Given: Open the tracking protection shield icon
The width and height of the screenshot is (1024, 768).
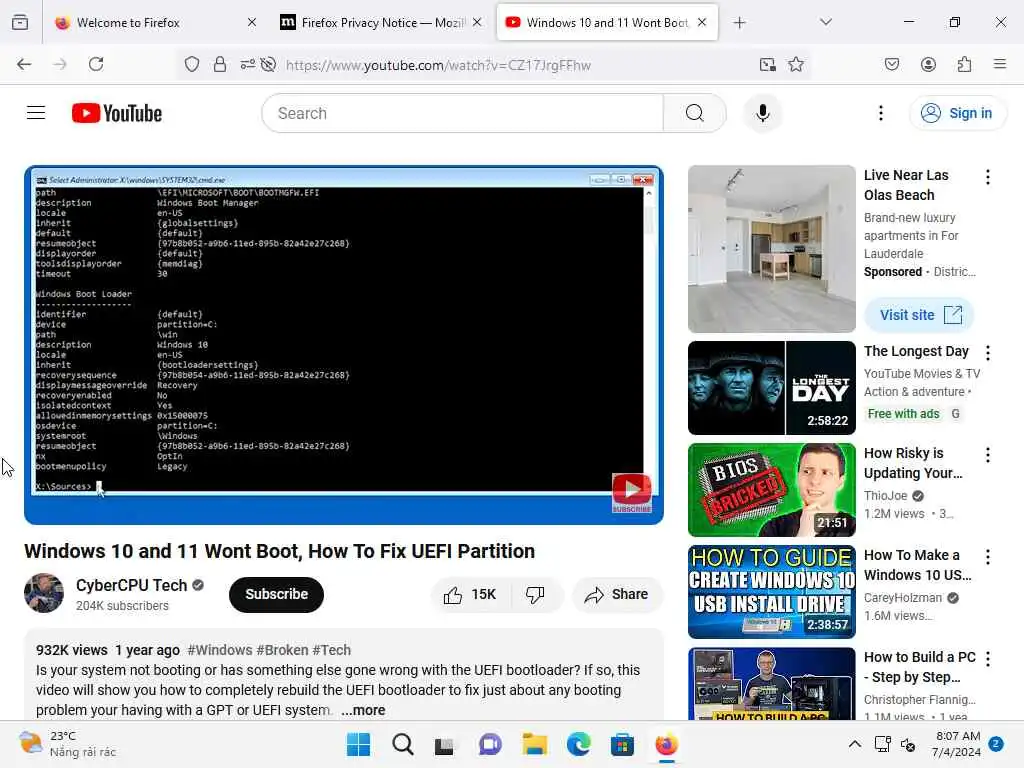Looking at the screenshot, I should [x=191, y=64].
